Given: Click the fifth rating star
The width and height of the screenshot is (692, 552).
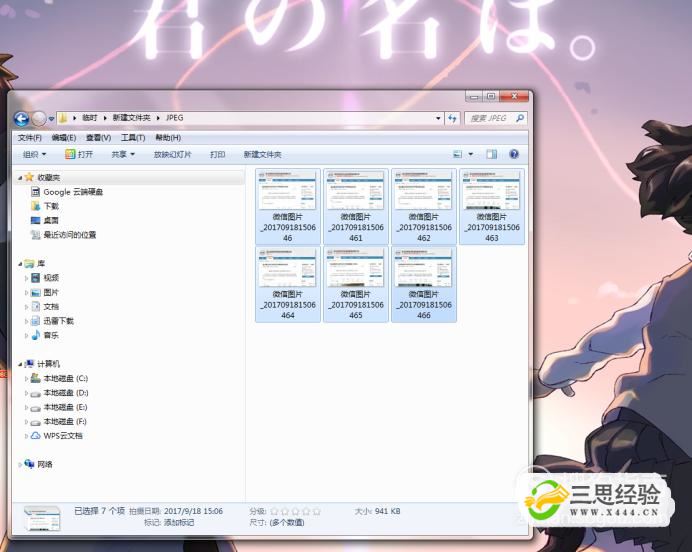Looking at the screenshot, I should [316, 511].
